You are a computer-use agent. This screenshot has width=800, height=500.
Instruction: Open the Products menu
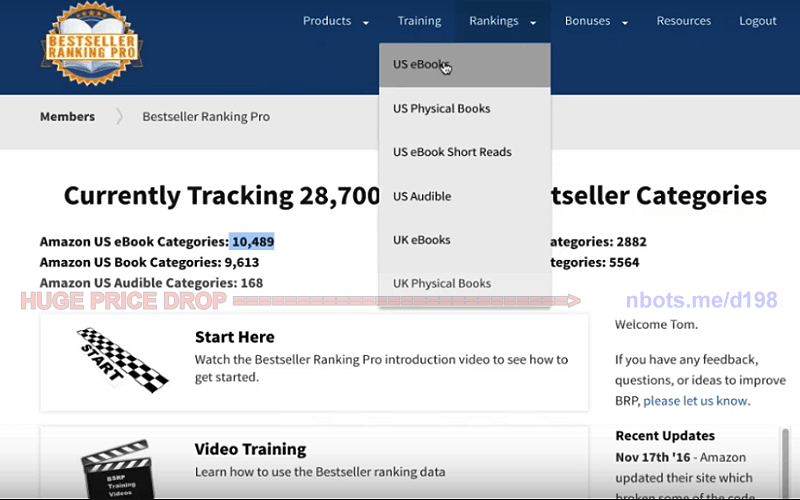(327, 21)
